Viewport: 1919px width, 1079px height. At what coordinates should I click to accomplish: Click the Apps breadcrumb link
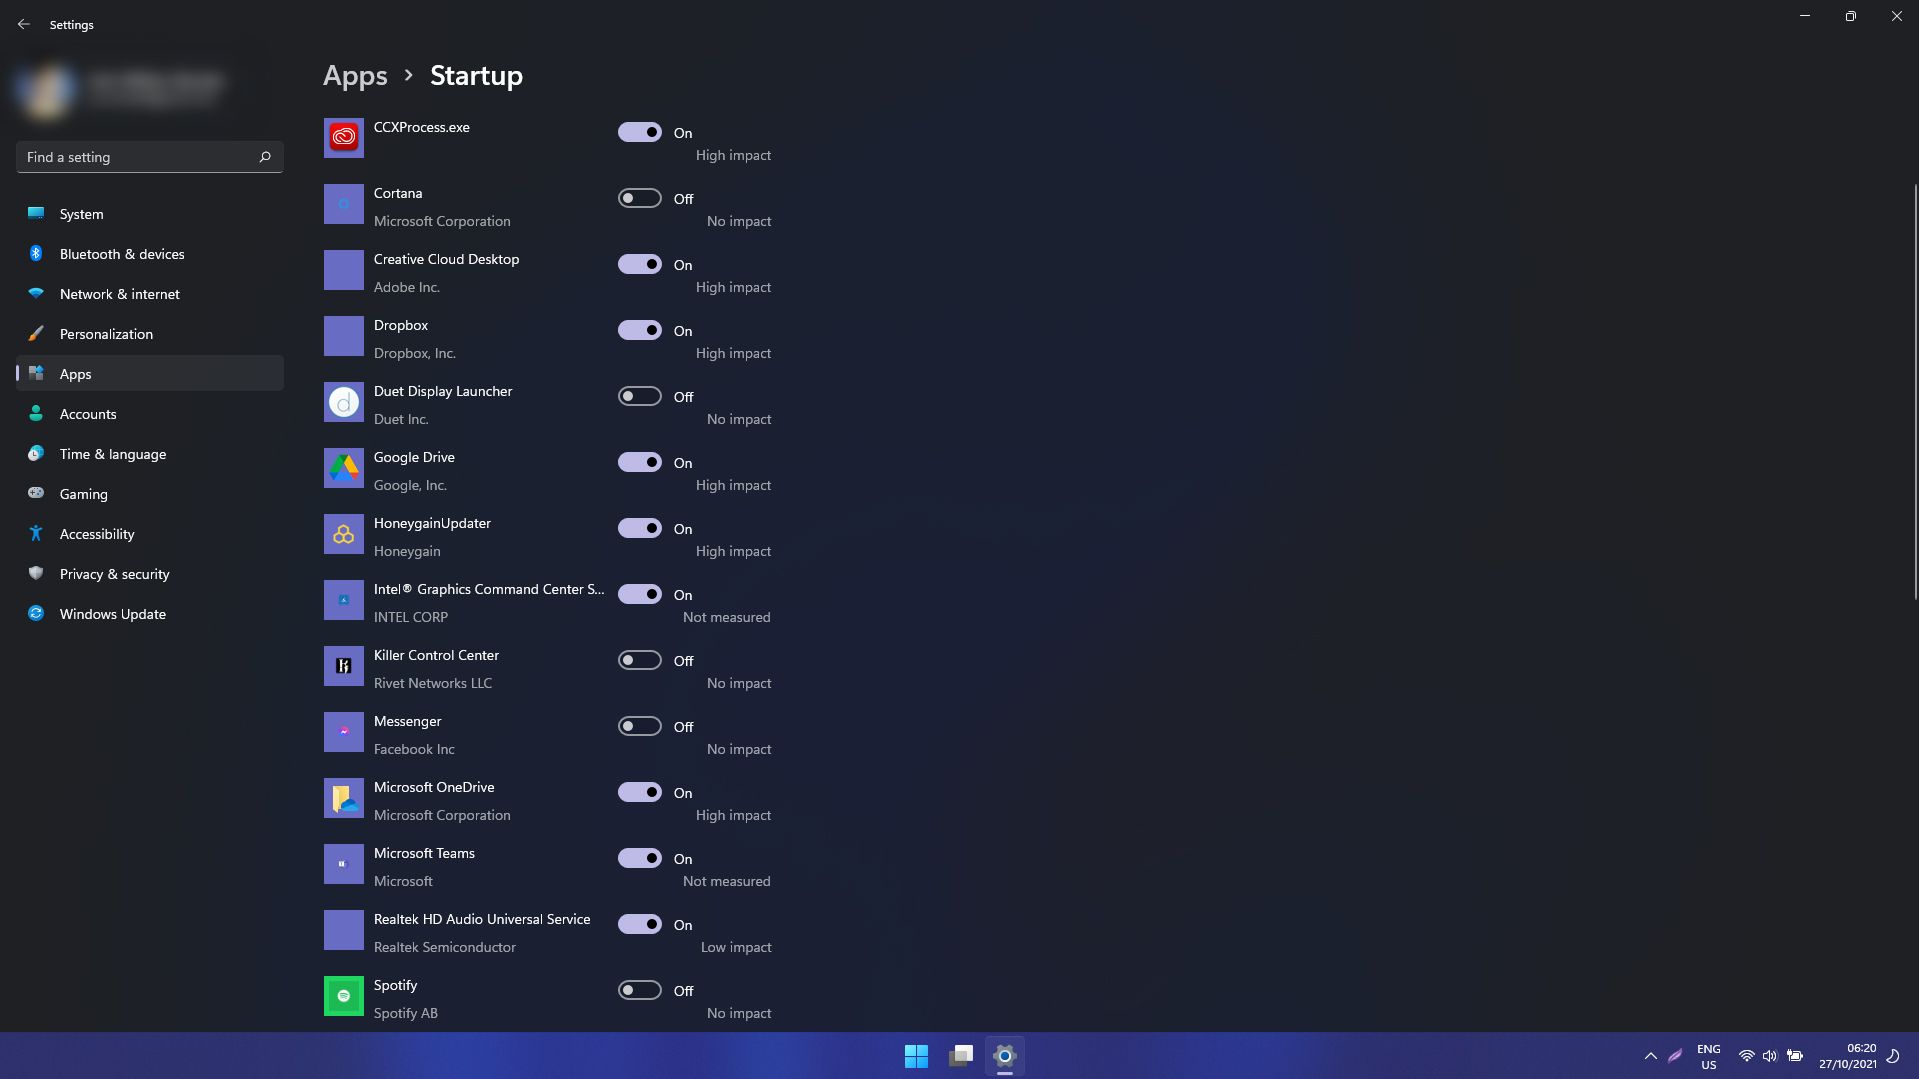355,76
